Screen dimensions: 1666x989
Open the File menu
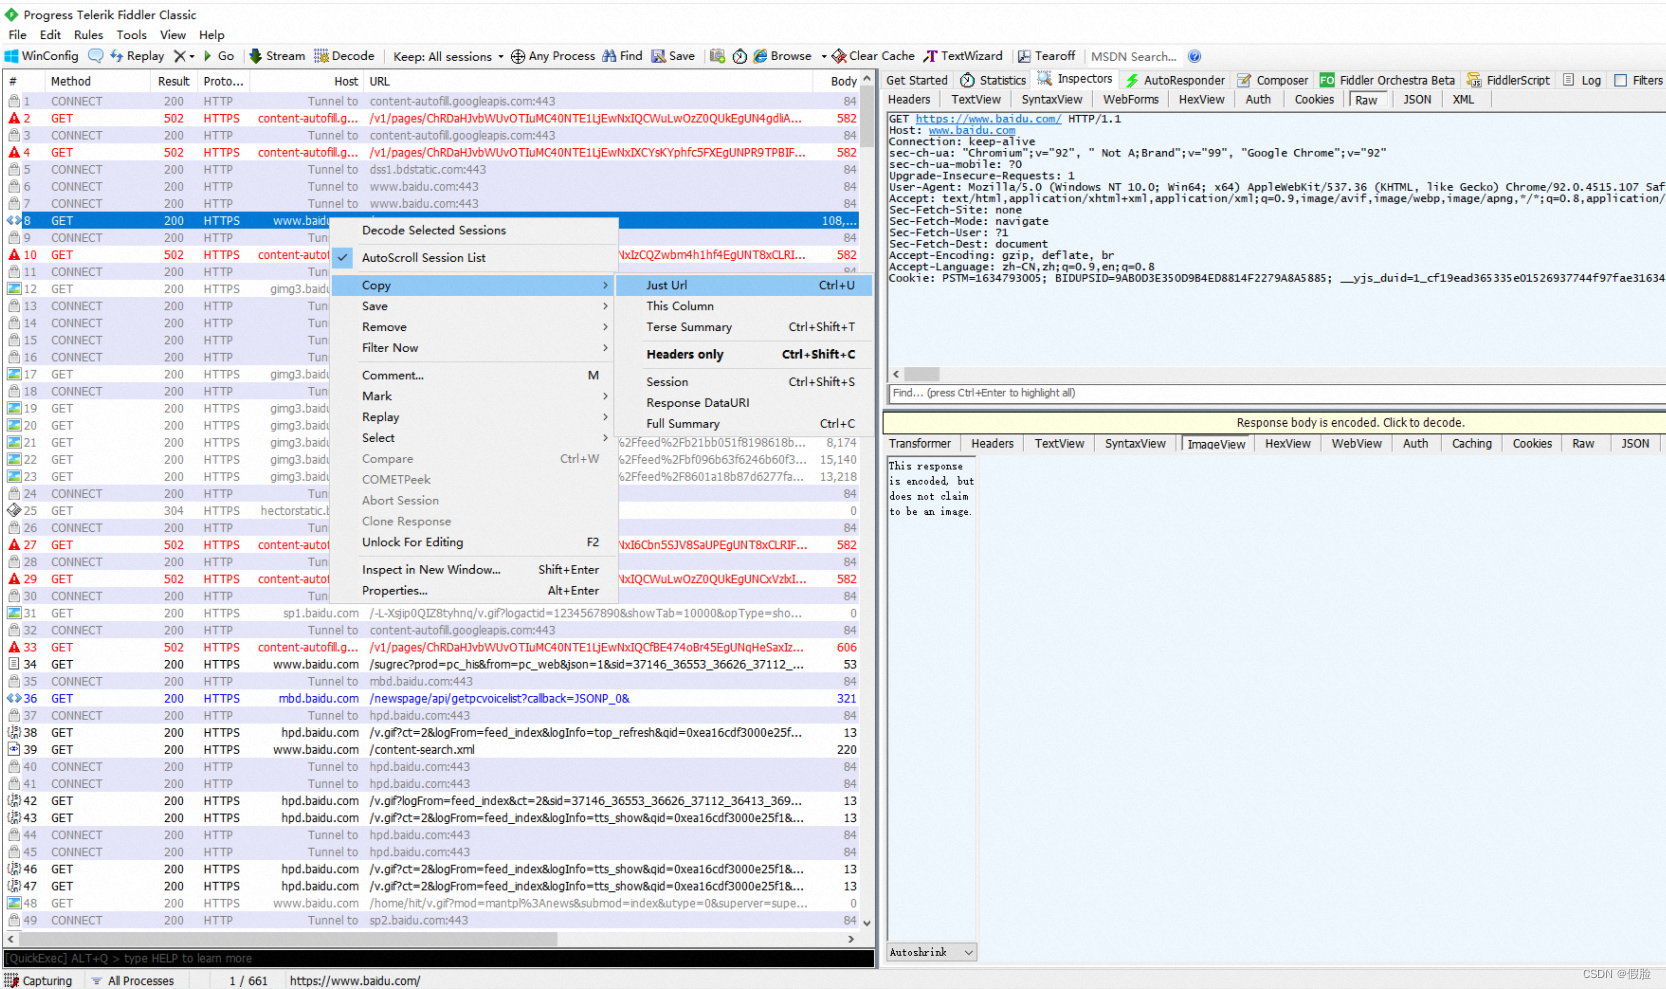click(x=18, y=35)
